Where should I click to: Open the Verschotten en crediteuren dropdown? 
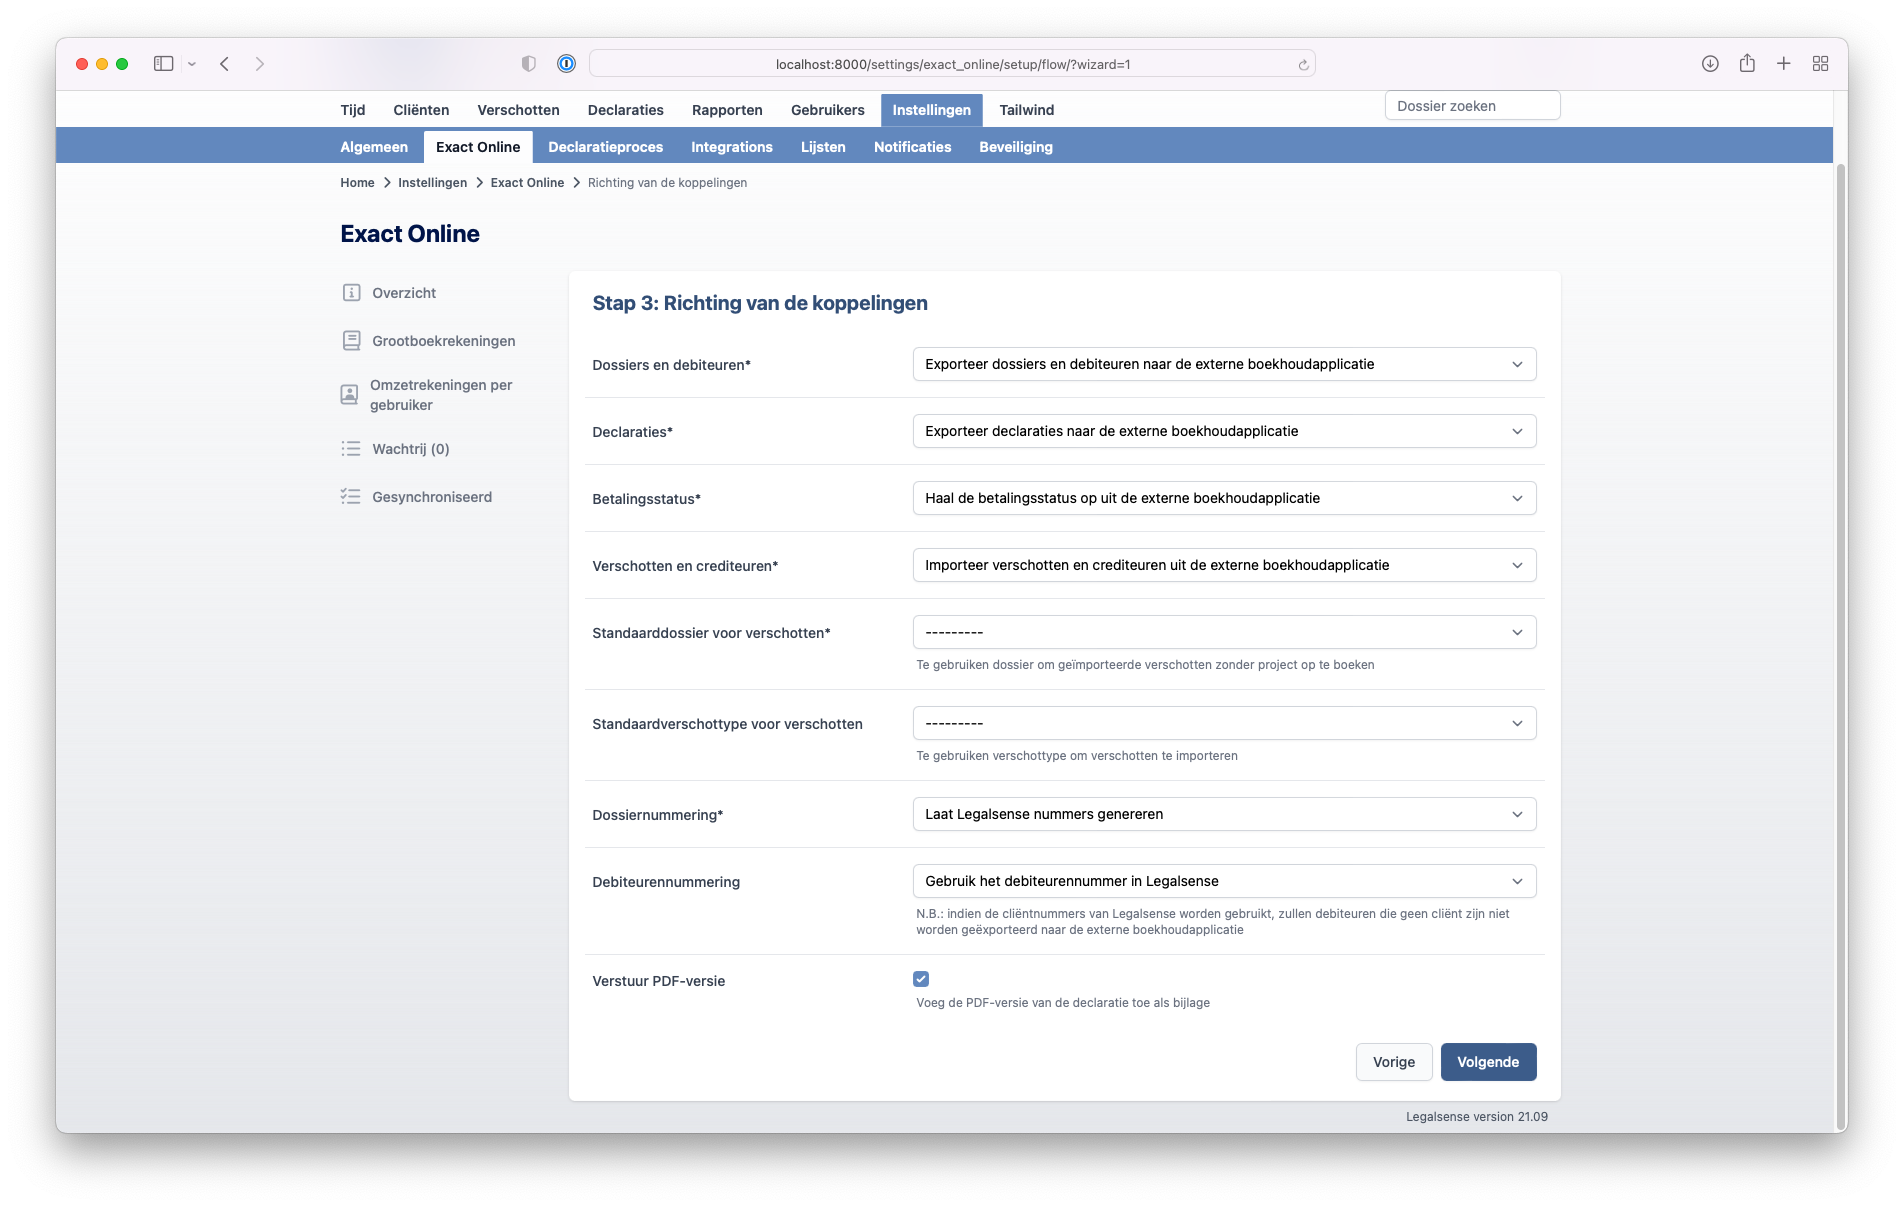(x=1224, y=565)
